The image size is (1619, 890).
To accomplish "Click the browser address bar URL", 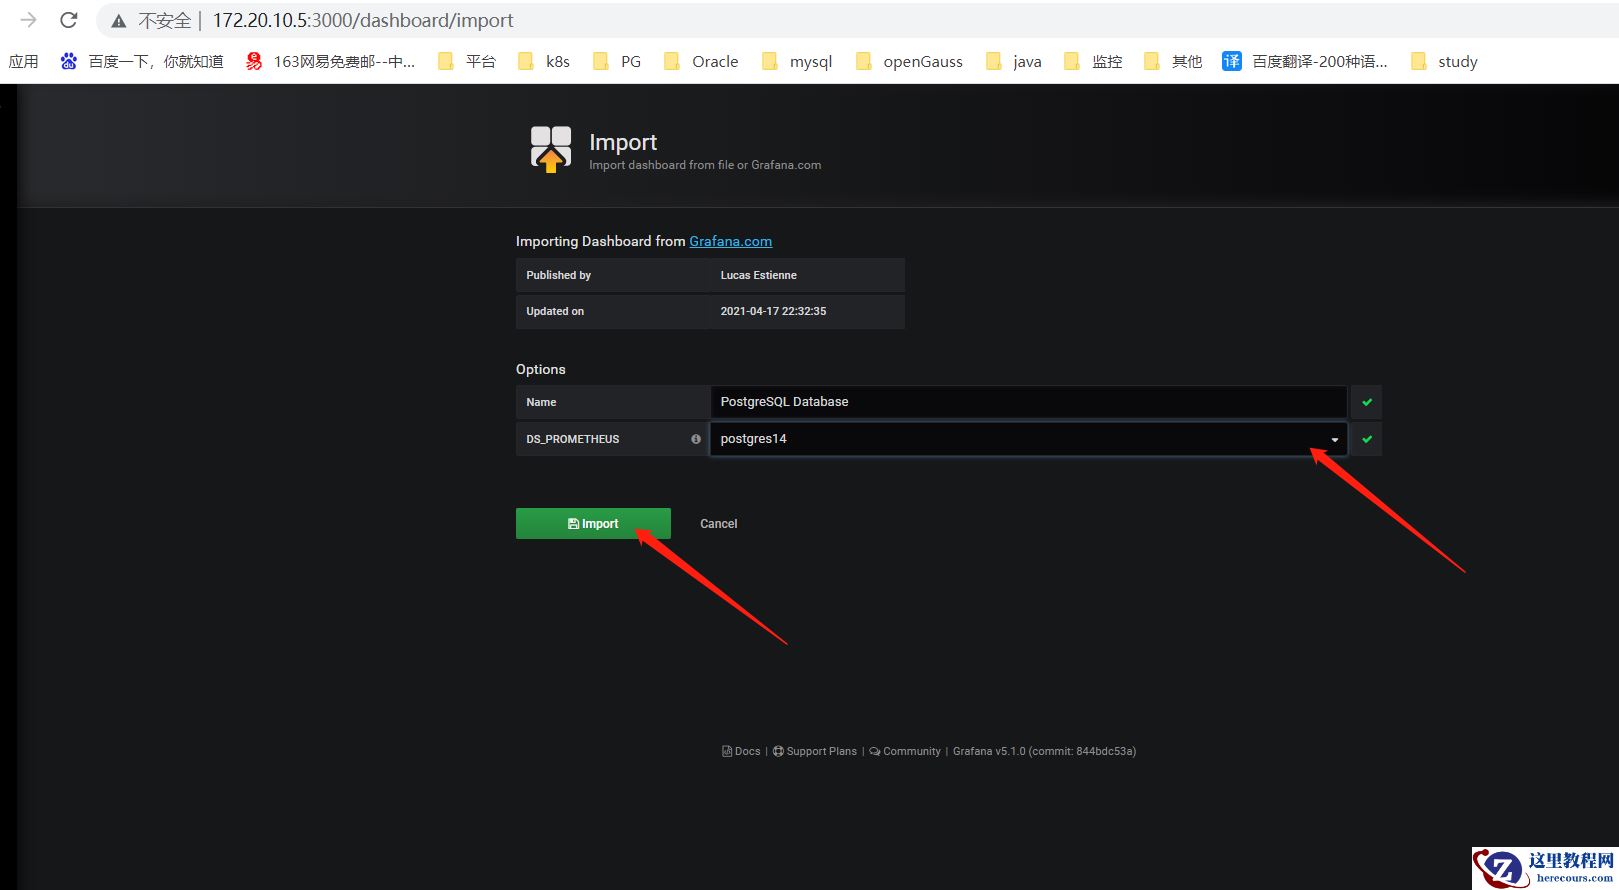I will tap(363, 21).
